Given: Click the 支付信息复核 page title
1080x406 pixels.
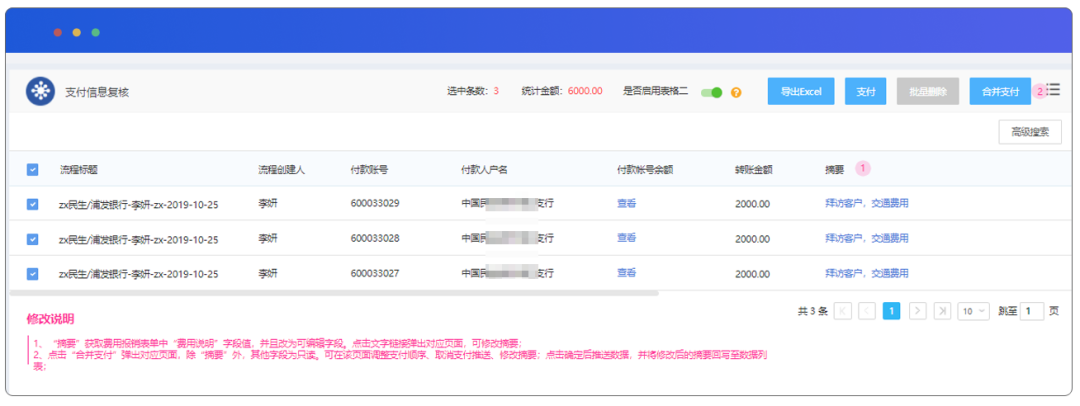Looking at the screenshot, I should 97,92.
